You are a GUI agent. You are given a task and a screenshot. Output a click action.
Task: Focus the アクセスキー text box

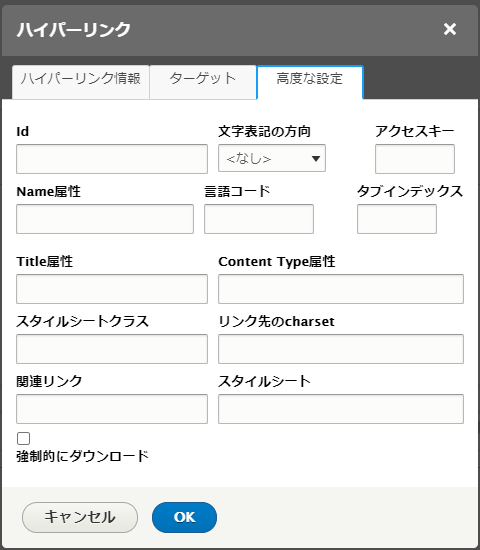[x=415, y=159]
